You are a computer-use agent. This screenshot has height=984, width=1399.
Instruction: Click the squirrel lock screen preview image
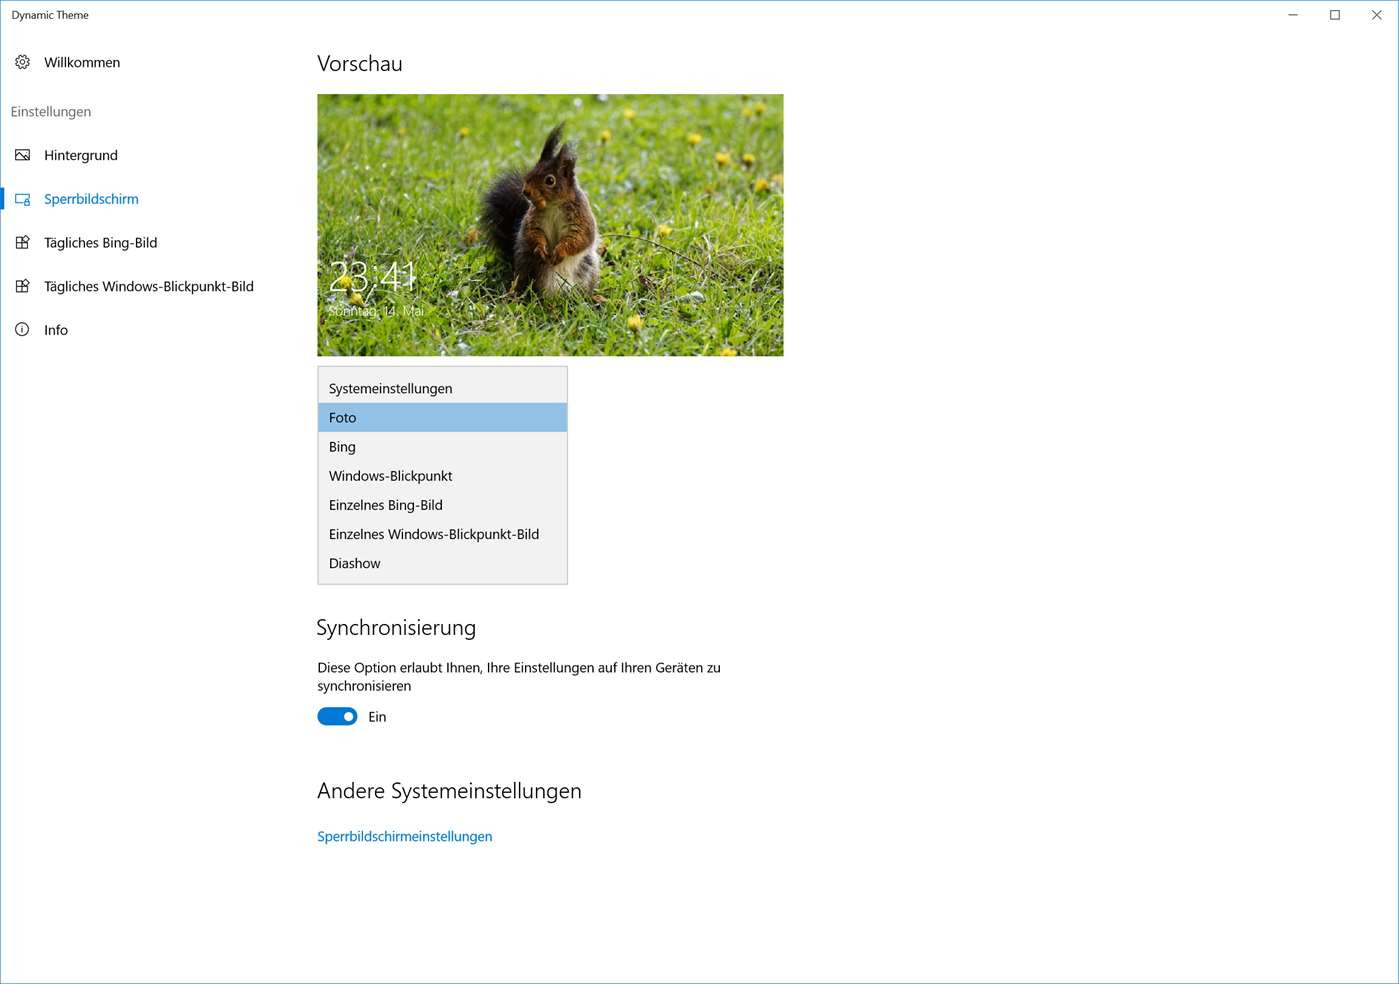tap(550, 225)
